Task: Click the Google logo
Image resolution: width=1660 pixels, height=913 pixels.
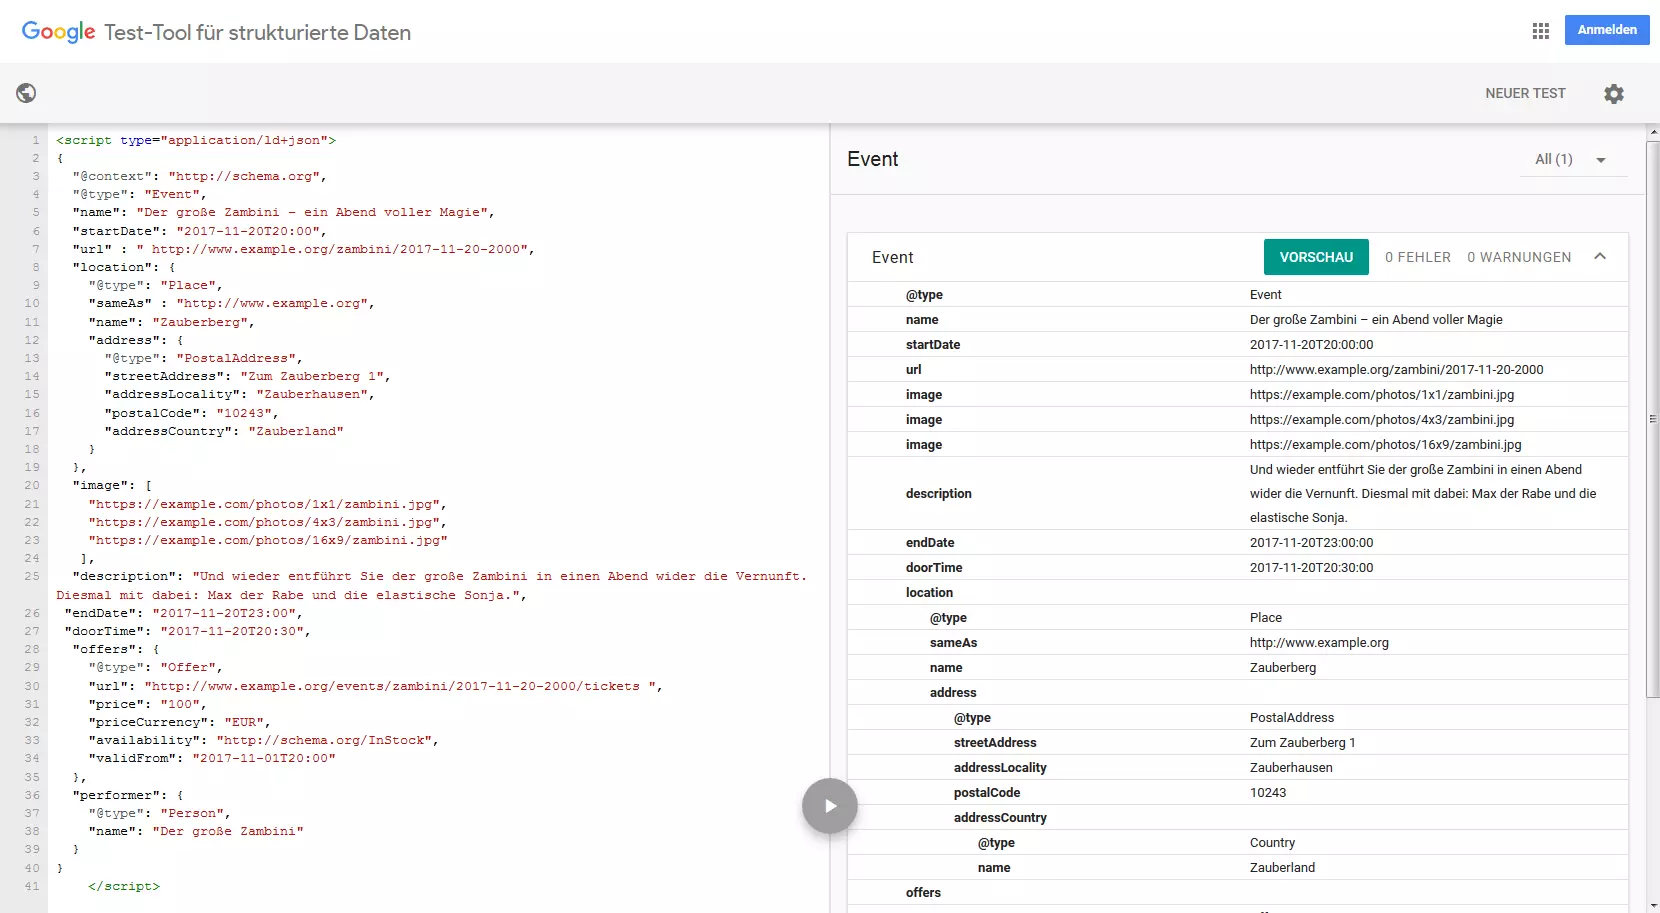Action: (x=58, y=32)
